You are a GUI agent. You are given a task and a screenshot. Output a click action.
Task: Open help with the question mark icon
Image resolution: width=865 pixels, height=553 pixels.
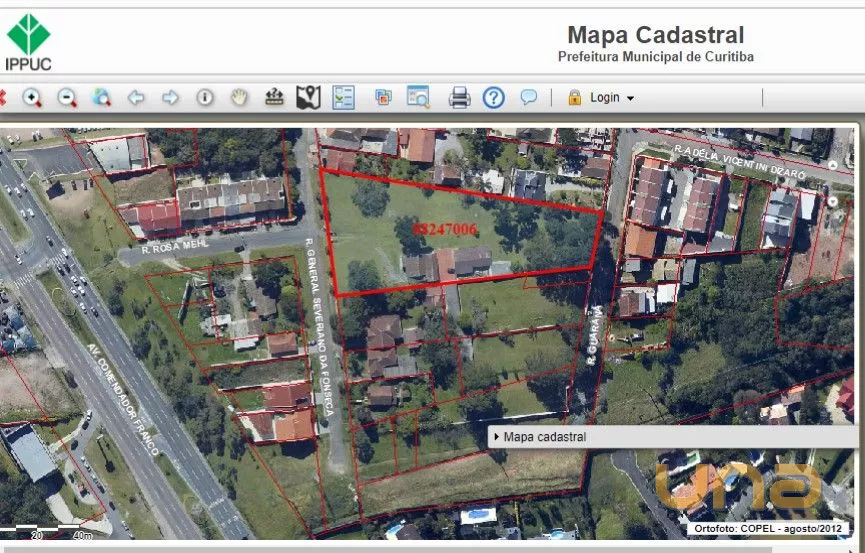point(494,97)
